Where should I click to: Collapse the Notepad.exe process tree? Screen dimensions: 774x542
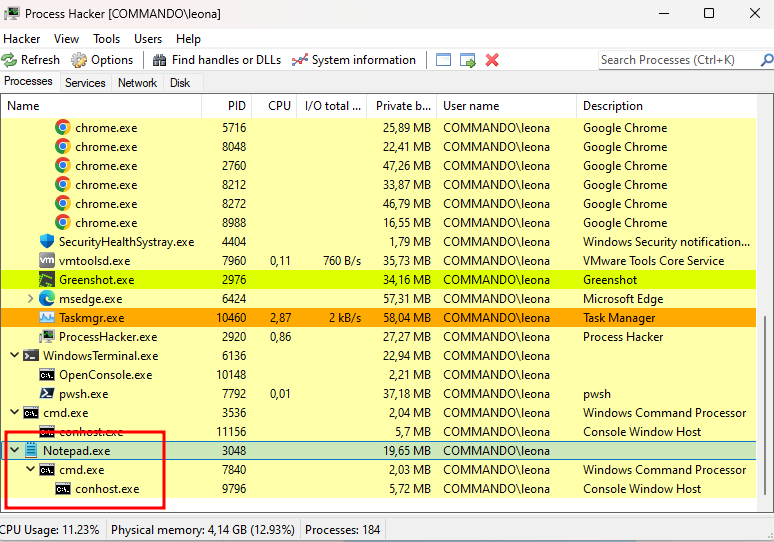pos(14,451)
